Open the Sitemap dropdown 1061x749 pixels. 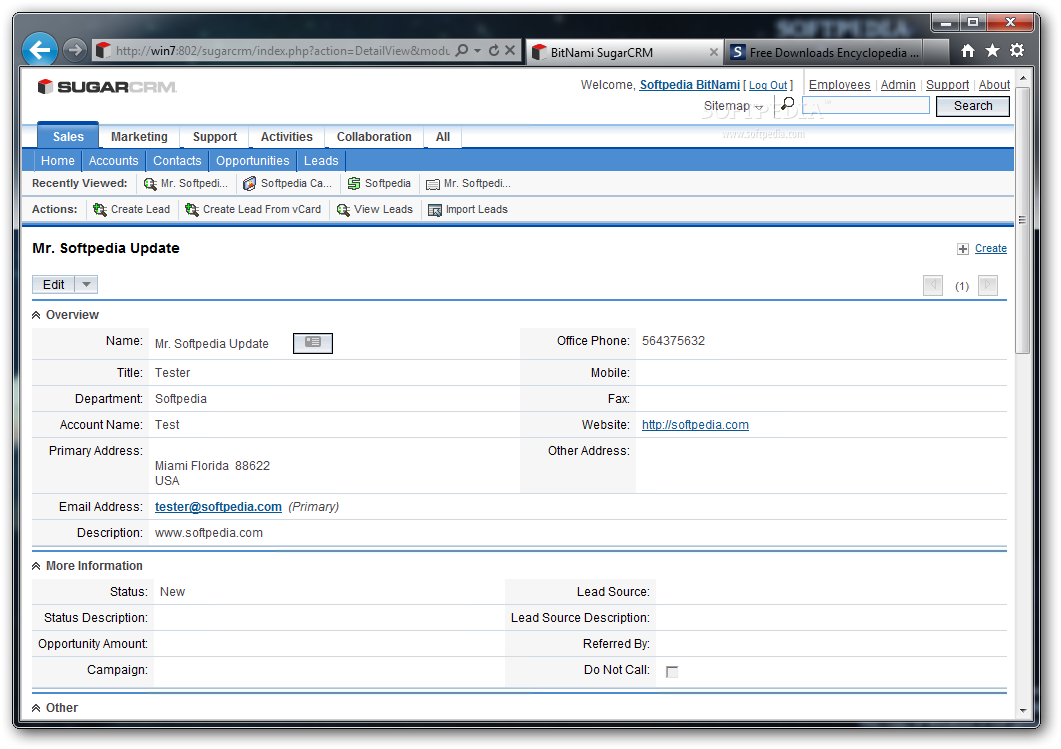coord(733,106)
